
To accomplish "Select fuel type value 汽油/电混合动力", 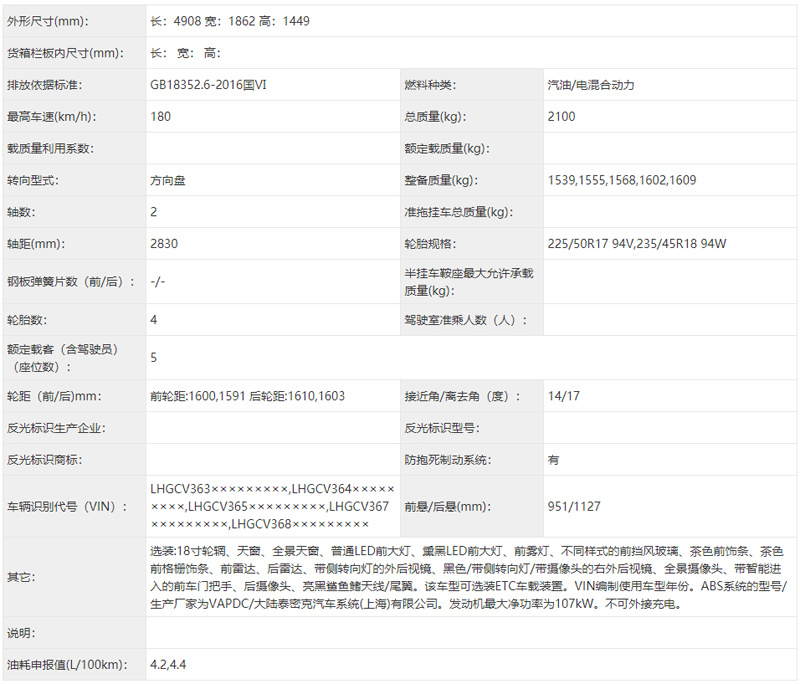I will (x=591, y=85).
